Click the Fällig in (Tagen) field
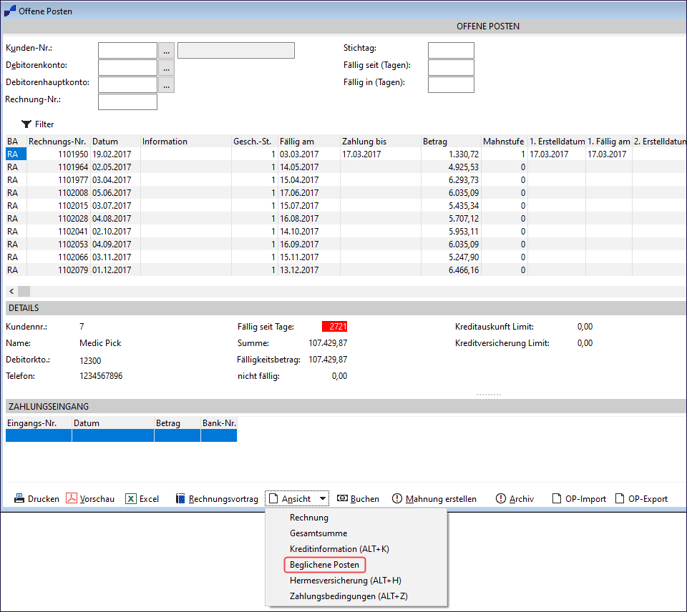687x612 pixels. (x=451, y=85)
